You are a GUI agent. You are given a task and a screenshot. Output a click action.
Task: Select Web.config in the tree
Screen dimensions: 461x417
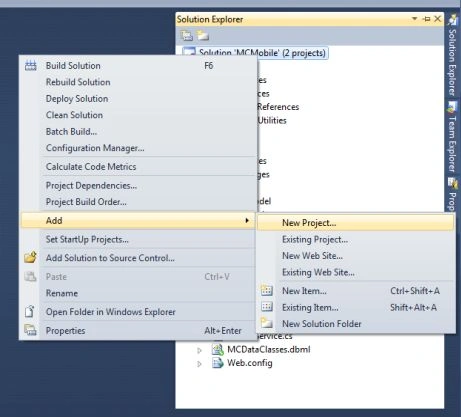tap(250, 363)
